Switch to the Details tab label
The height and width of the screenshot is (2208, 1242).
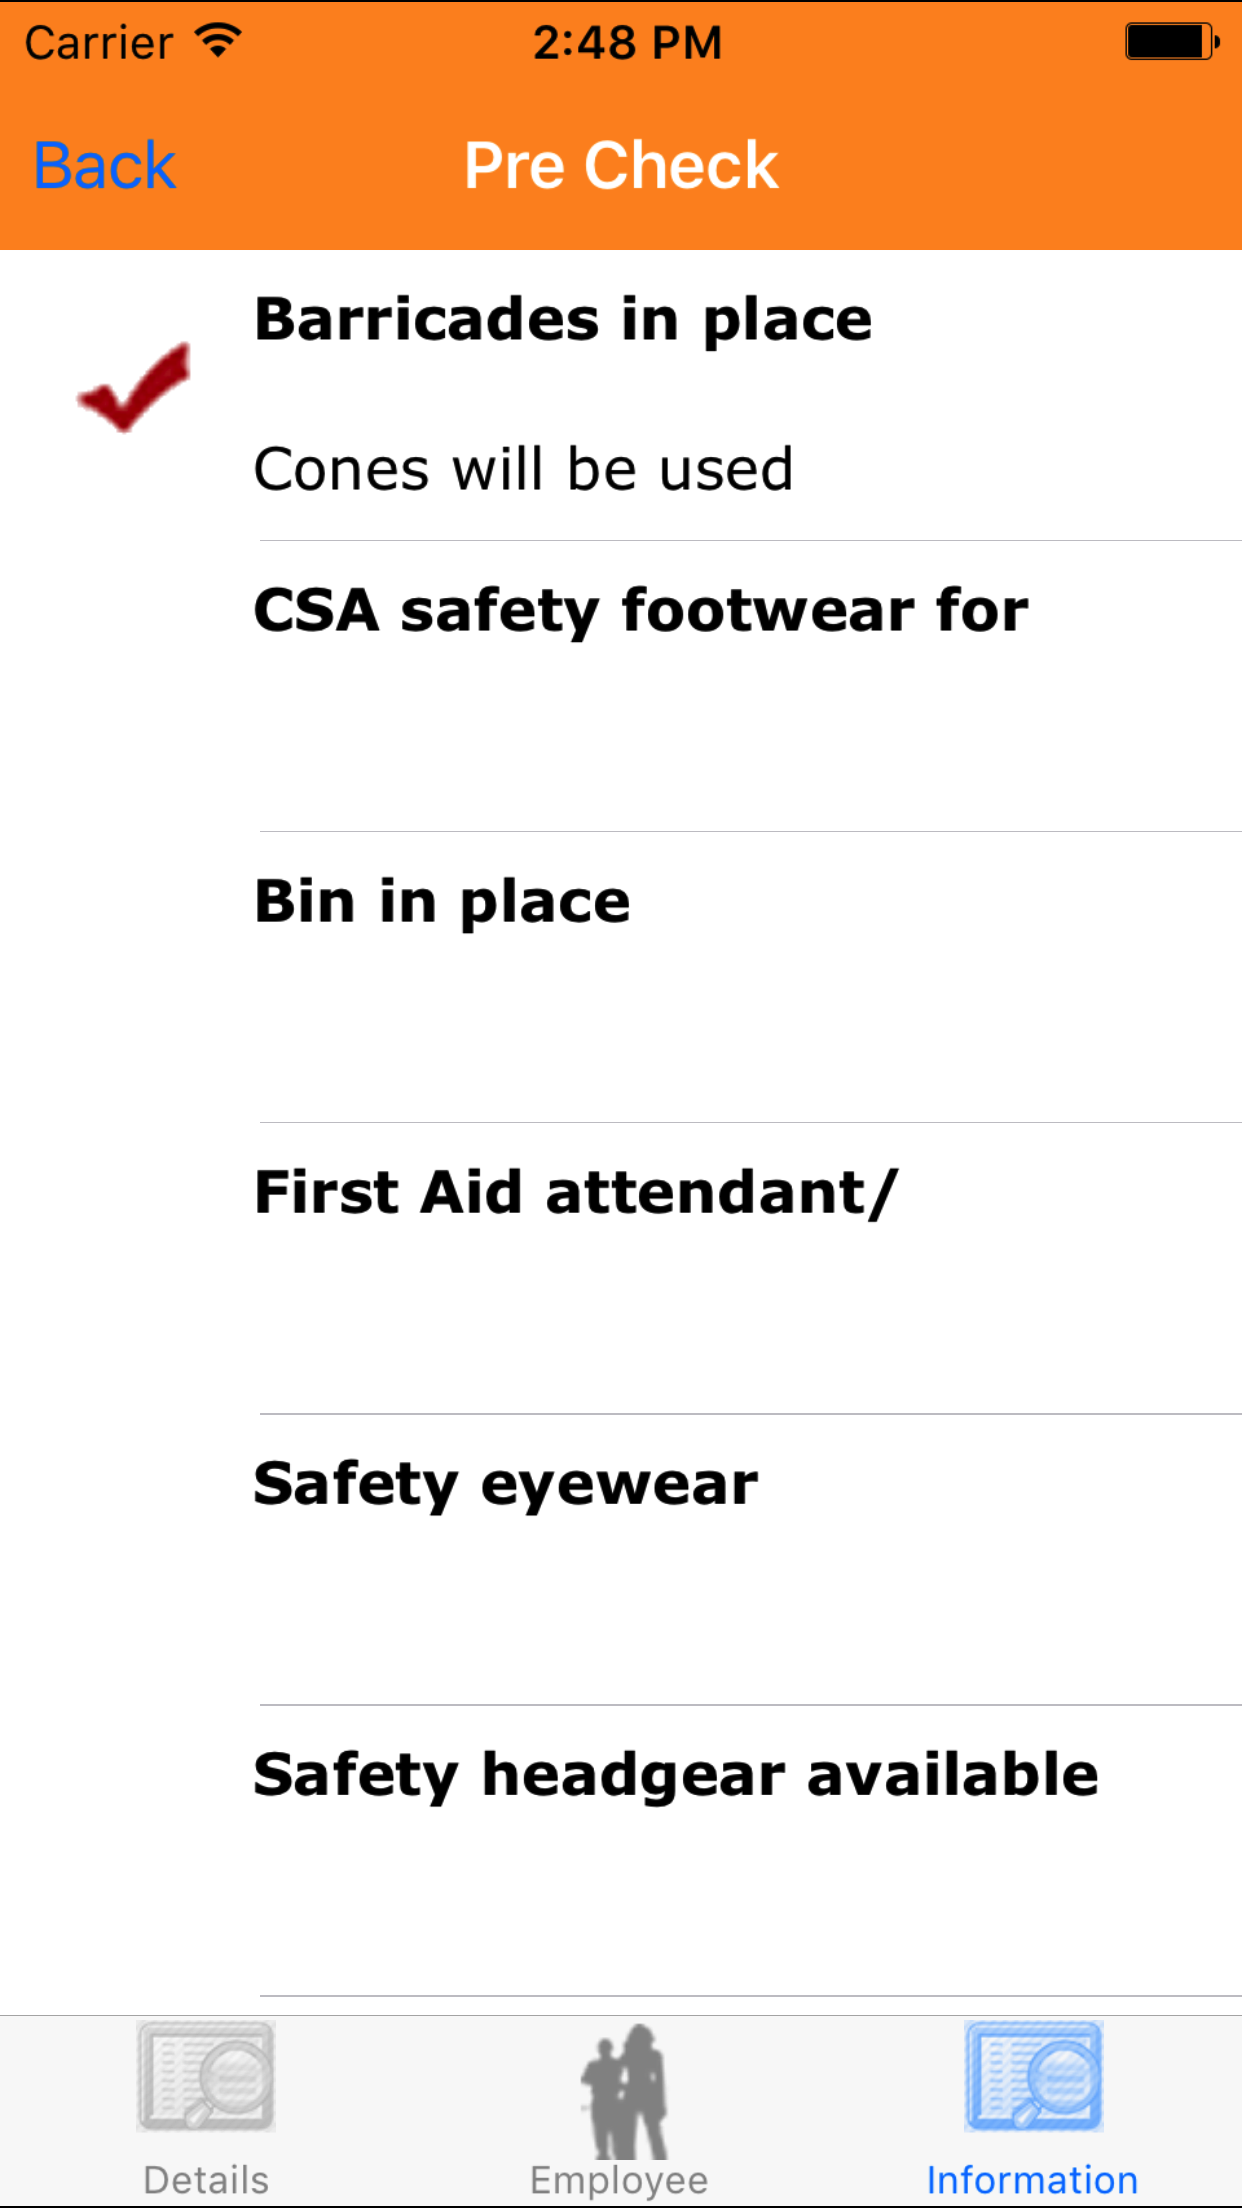(206, 2180)
